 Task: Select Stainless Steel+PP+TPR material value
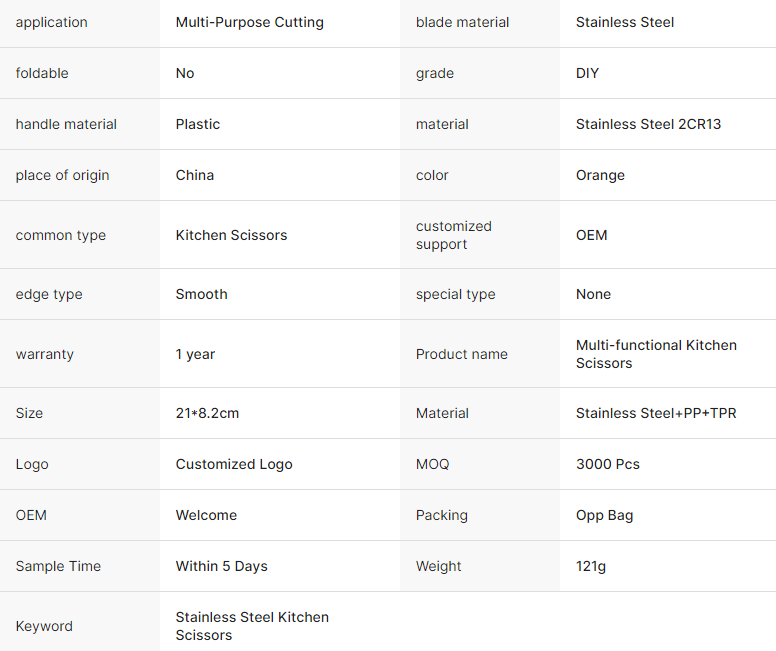(656, 413)
